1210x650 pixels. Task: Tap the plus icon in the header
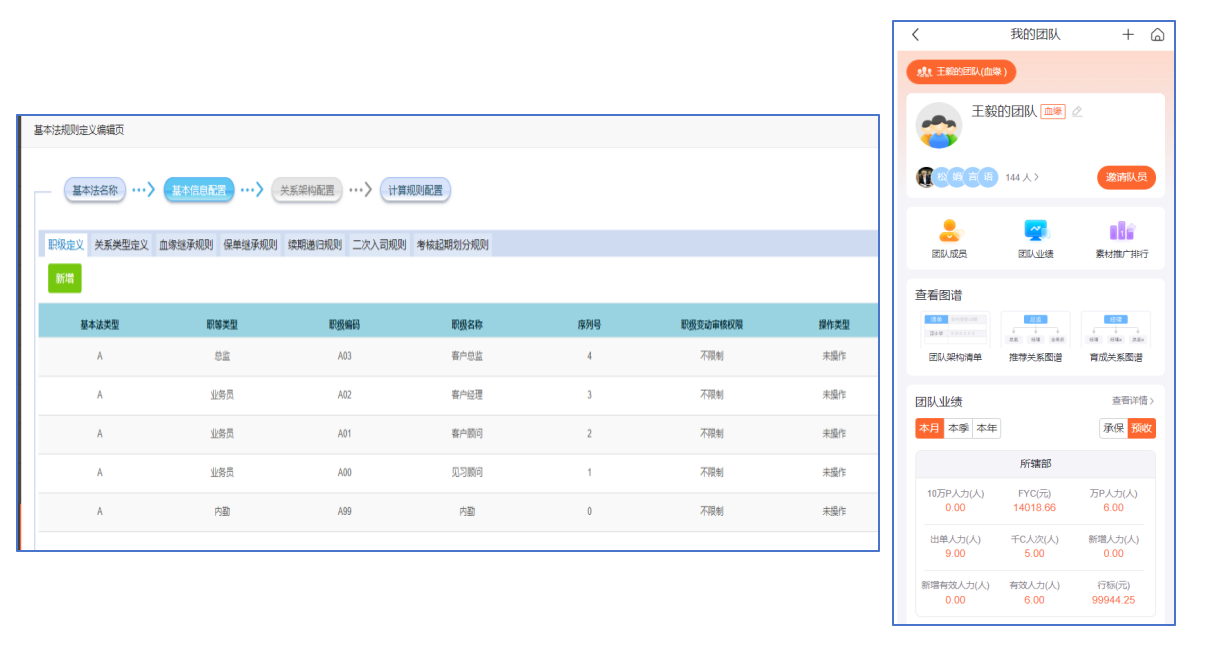click(x=1128, y=35)
